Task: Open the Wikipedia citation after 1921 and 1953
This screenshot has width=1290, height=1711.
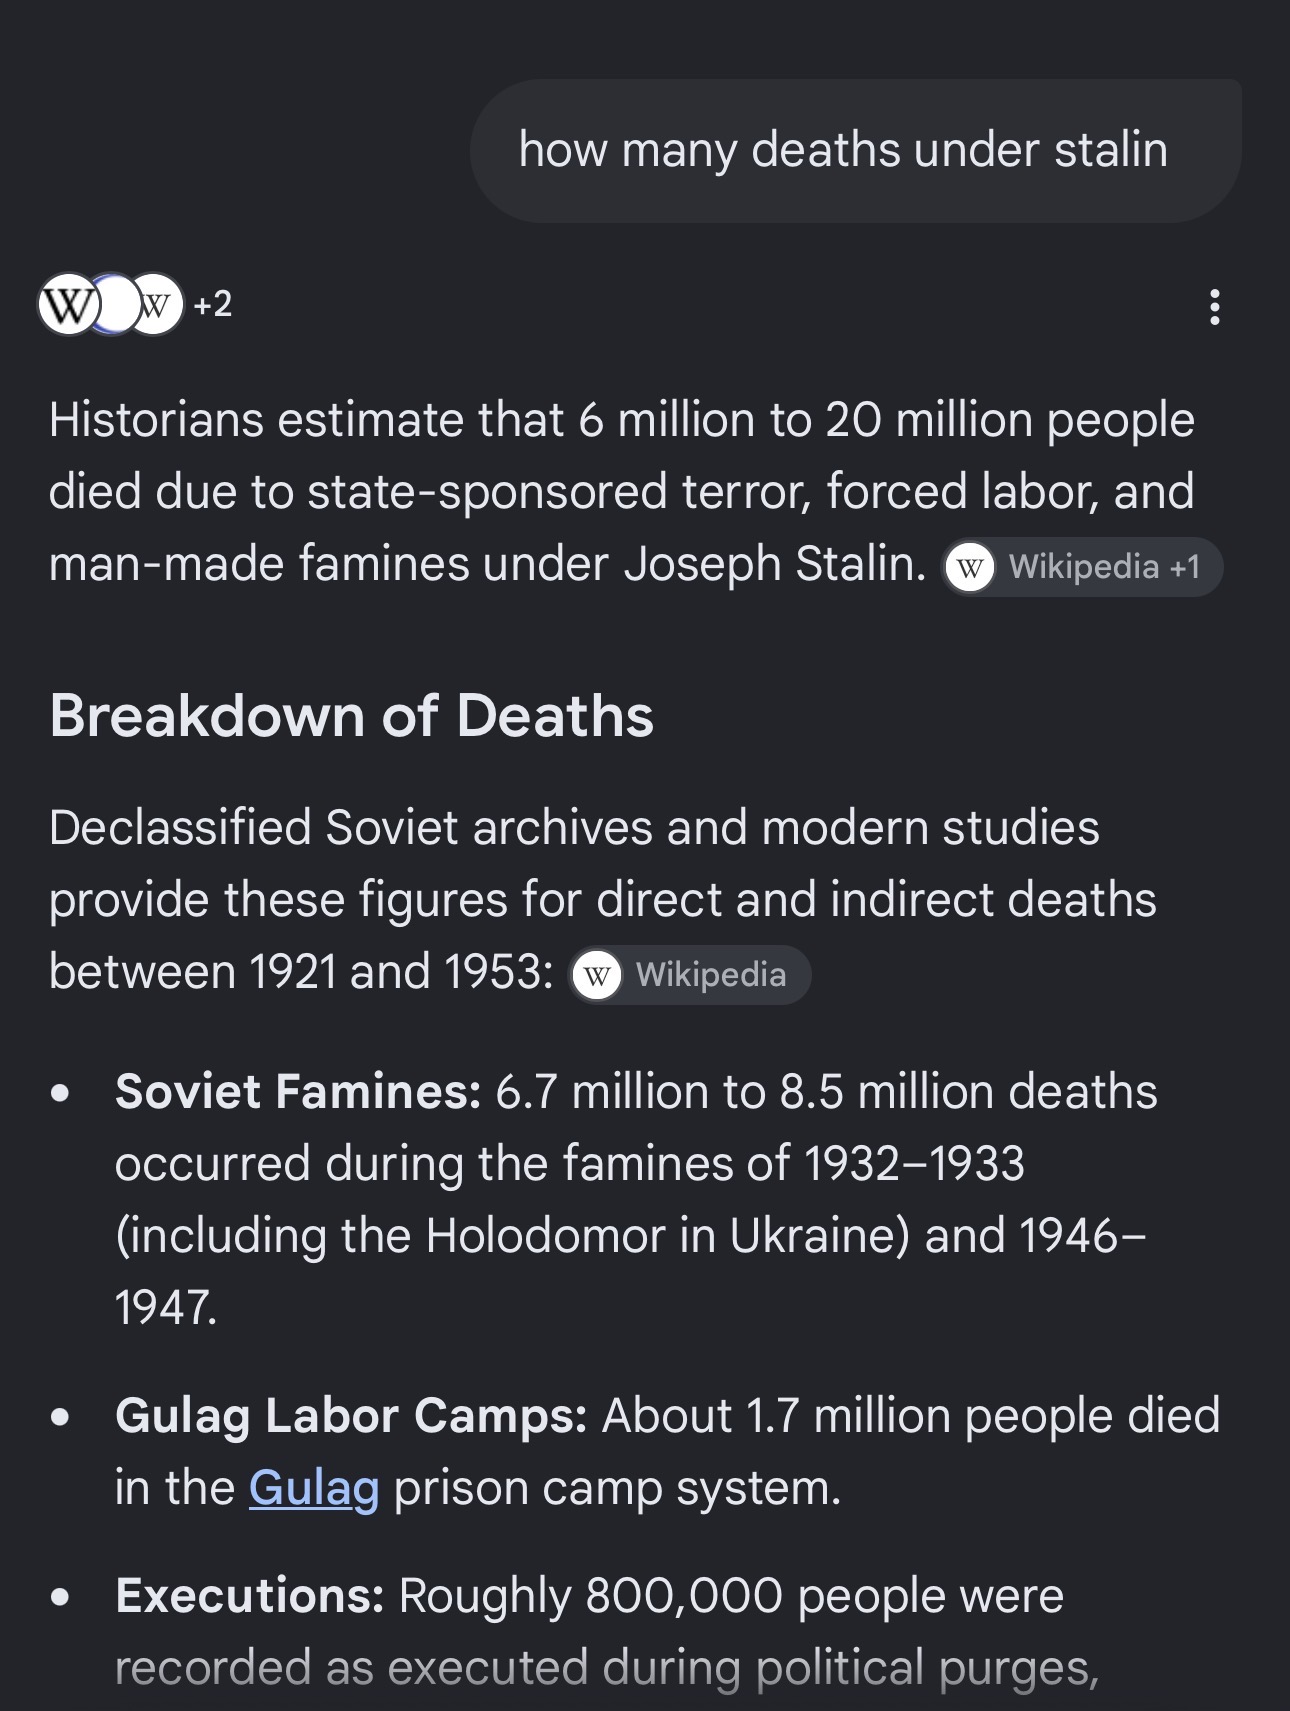Action: coord(690,974)
